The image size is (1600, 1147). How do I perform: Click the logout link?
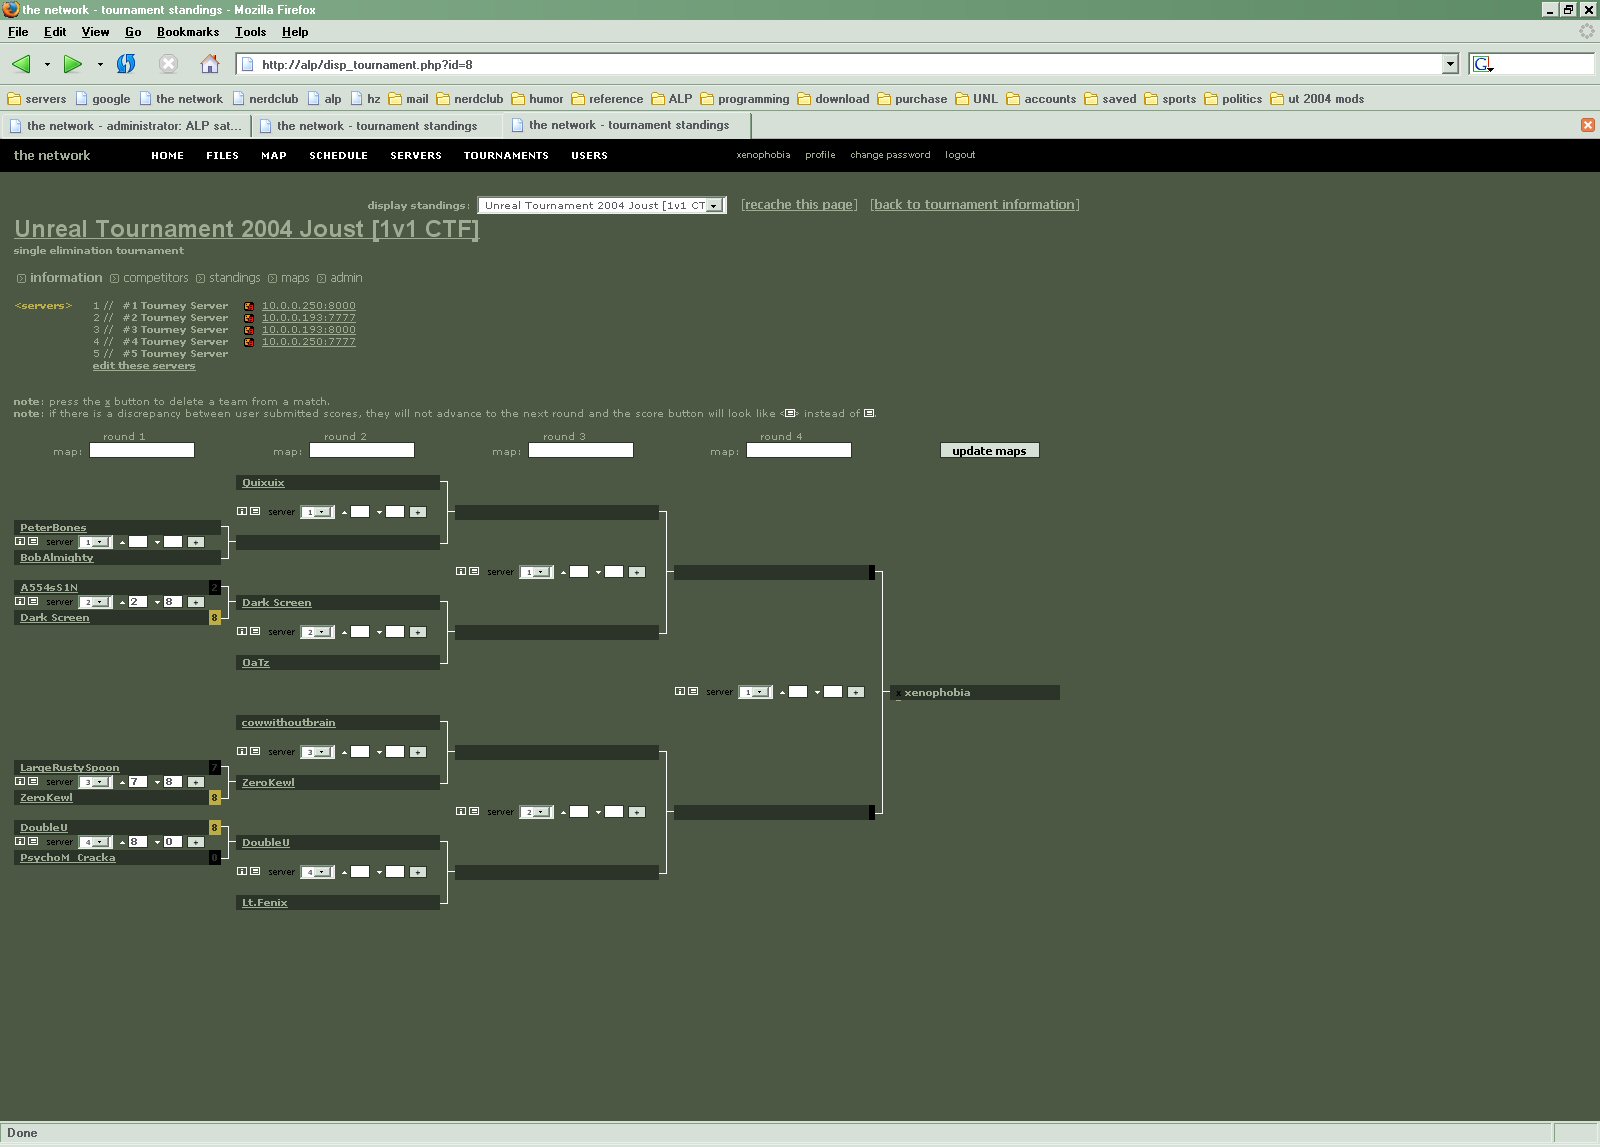(x=960, y=155)
